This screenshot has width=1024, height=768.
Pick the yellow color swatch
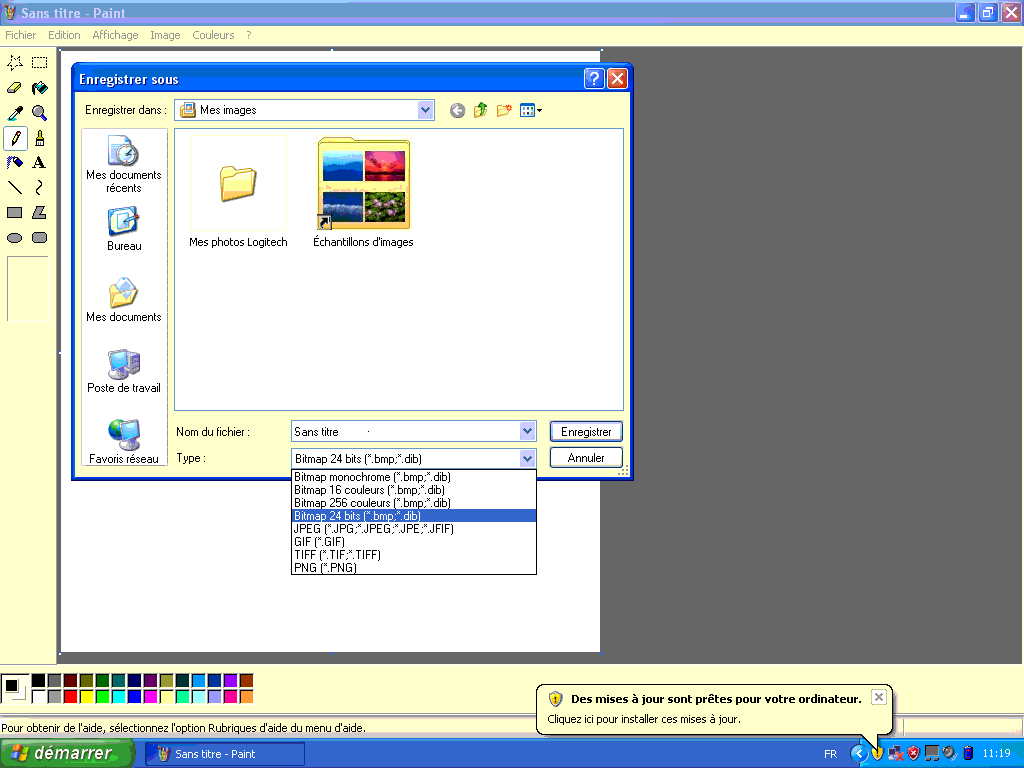point(86,697)
